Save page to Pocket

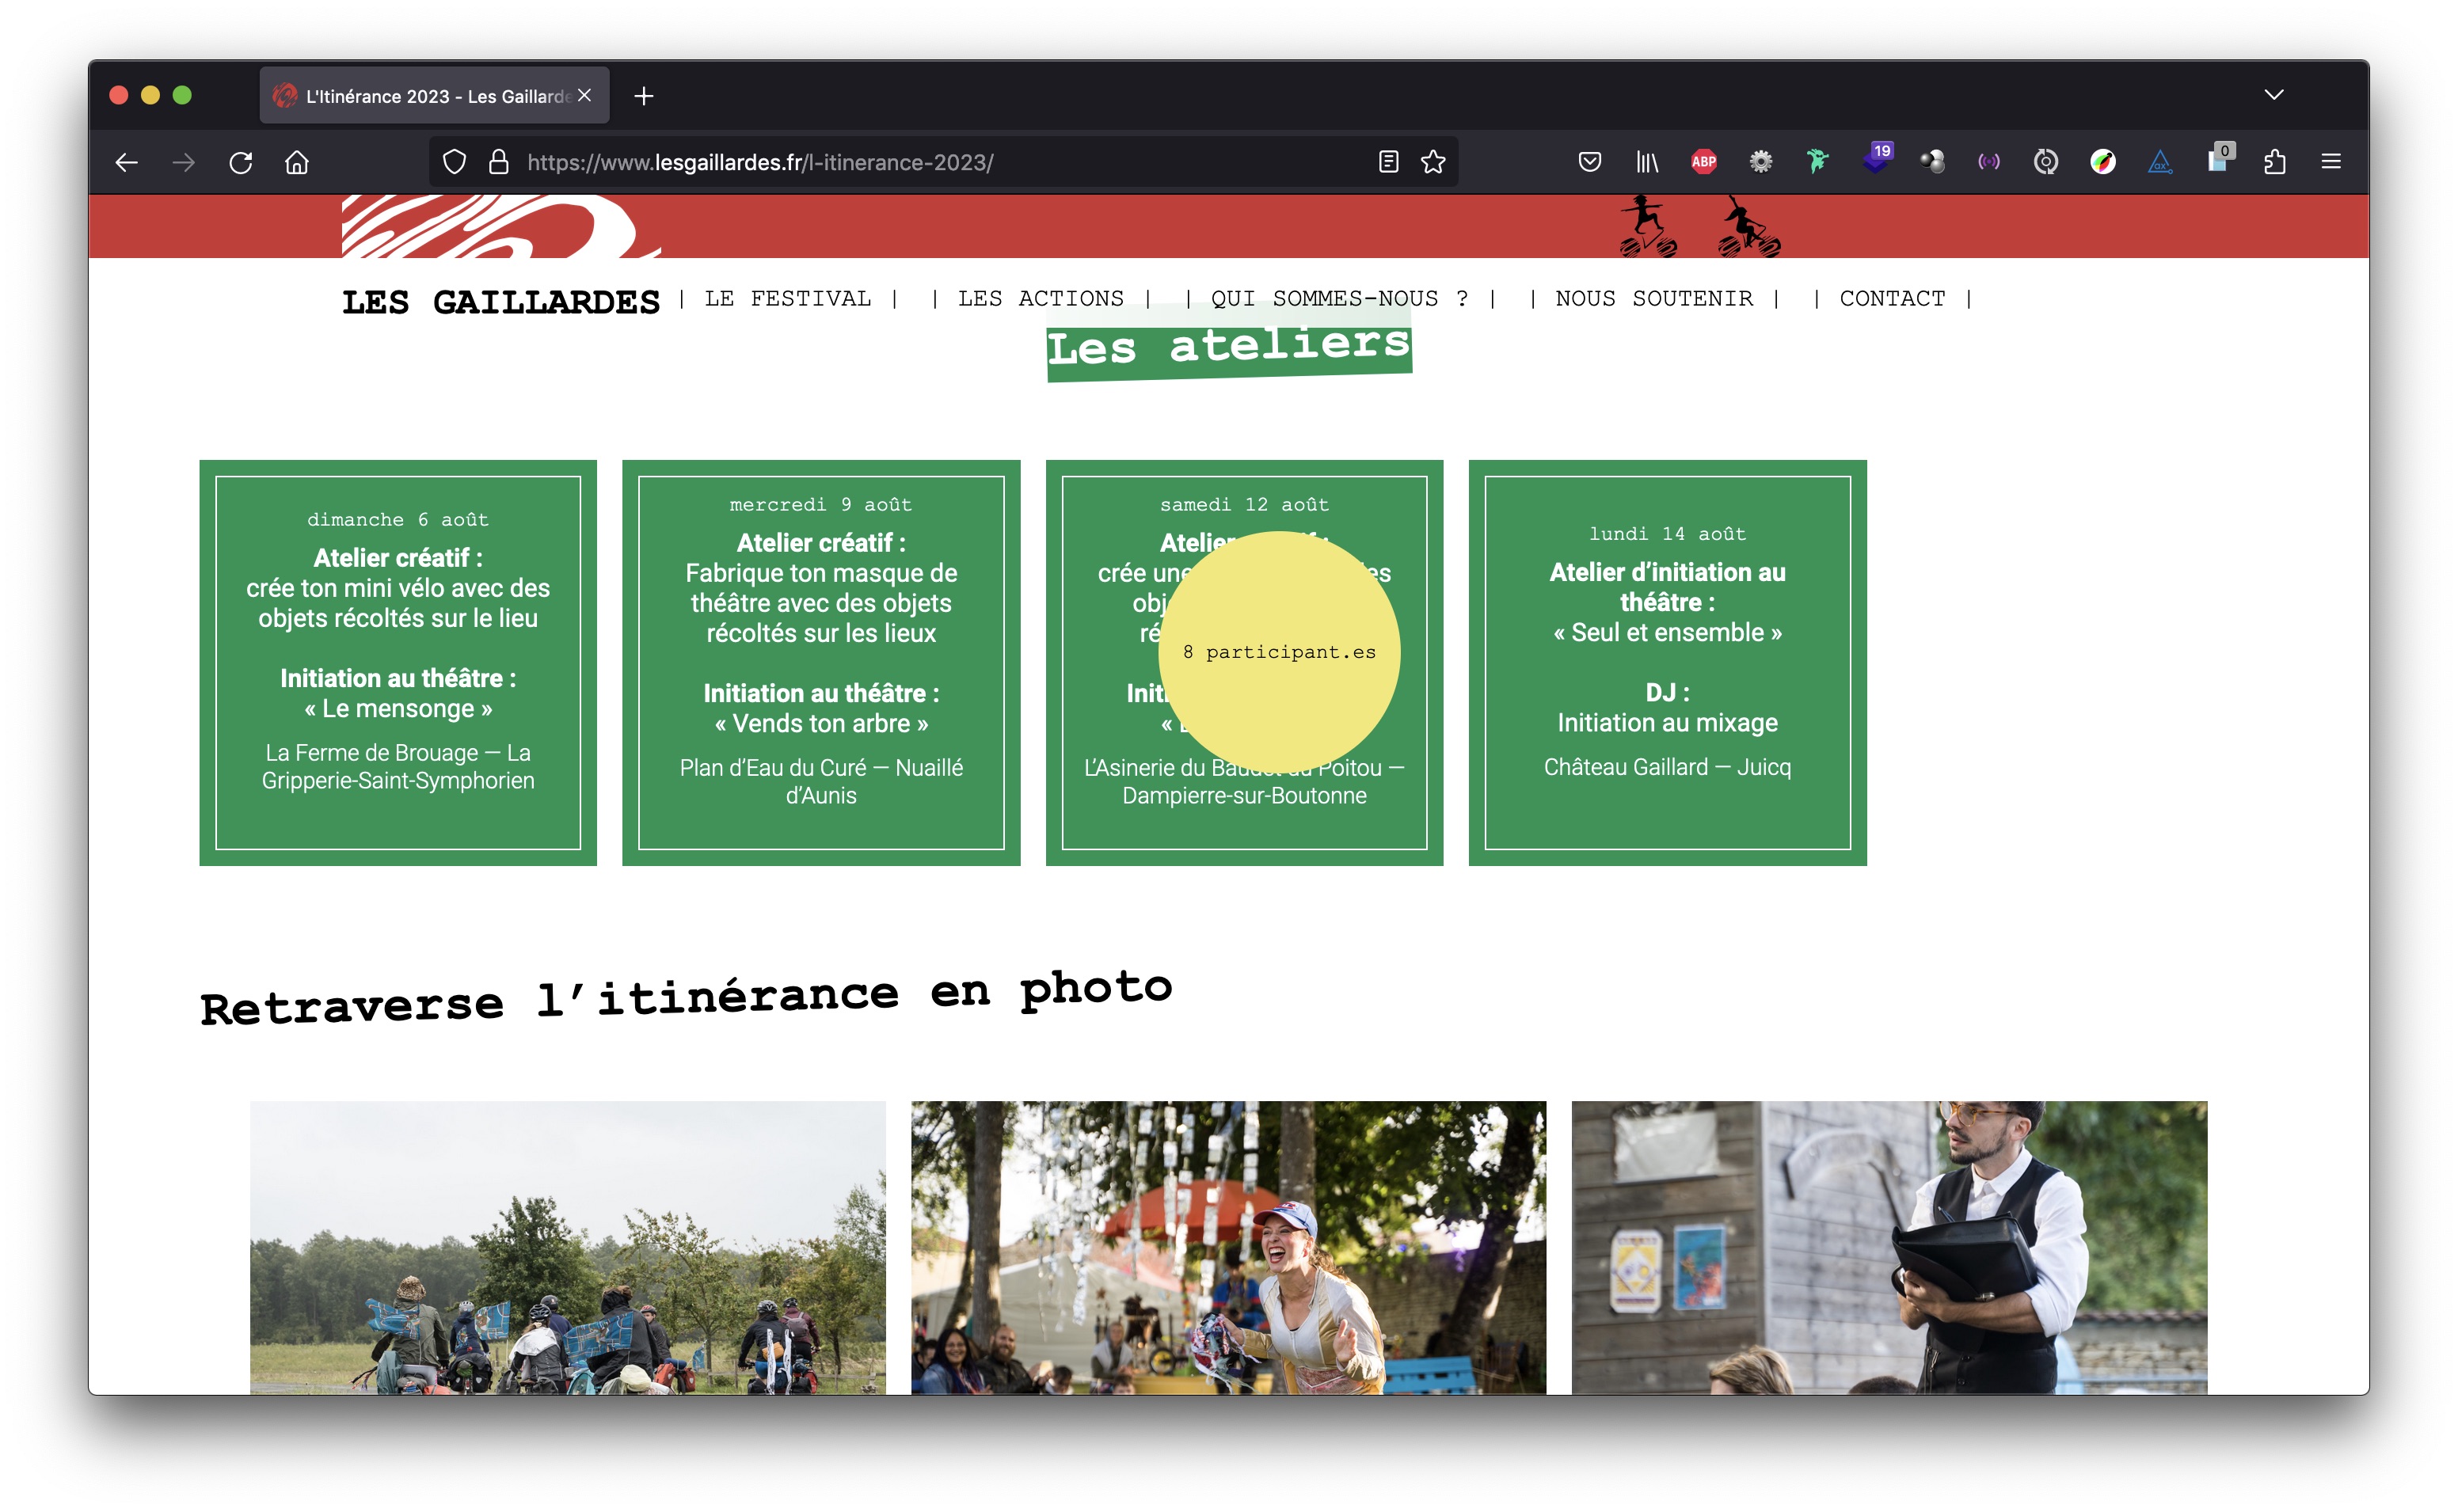pyautogui.click(x=1590, y=162)
